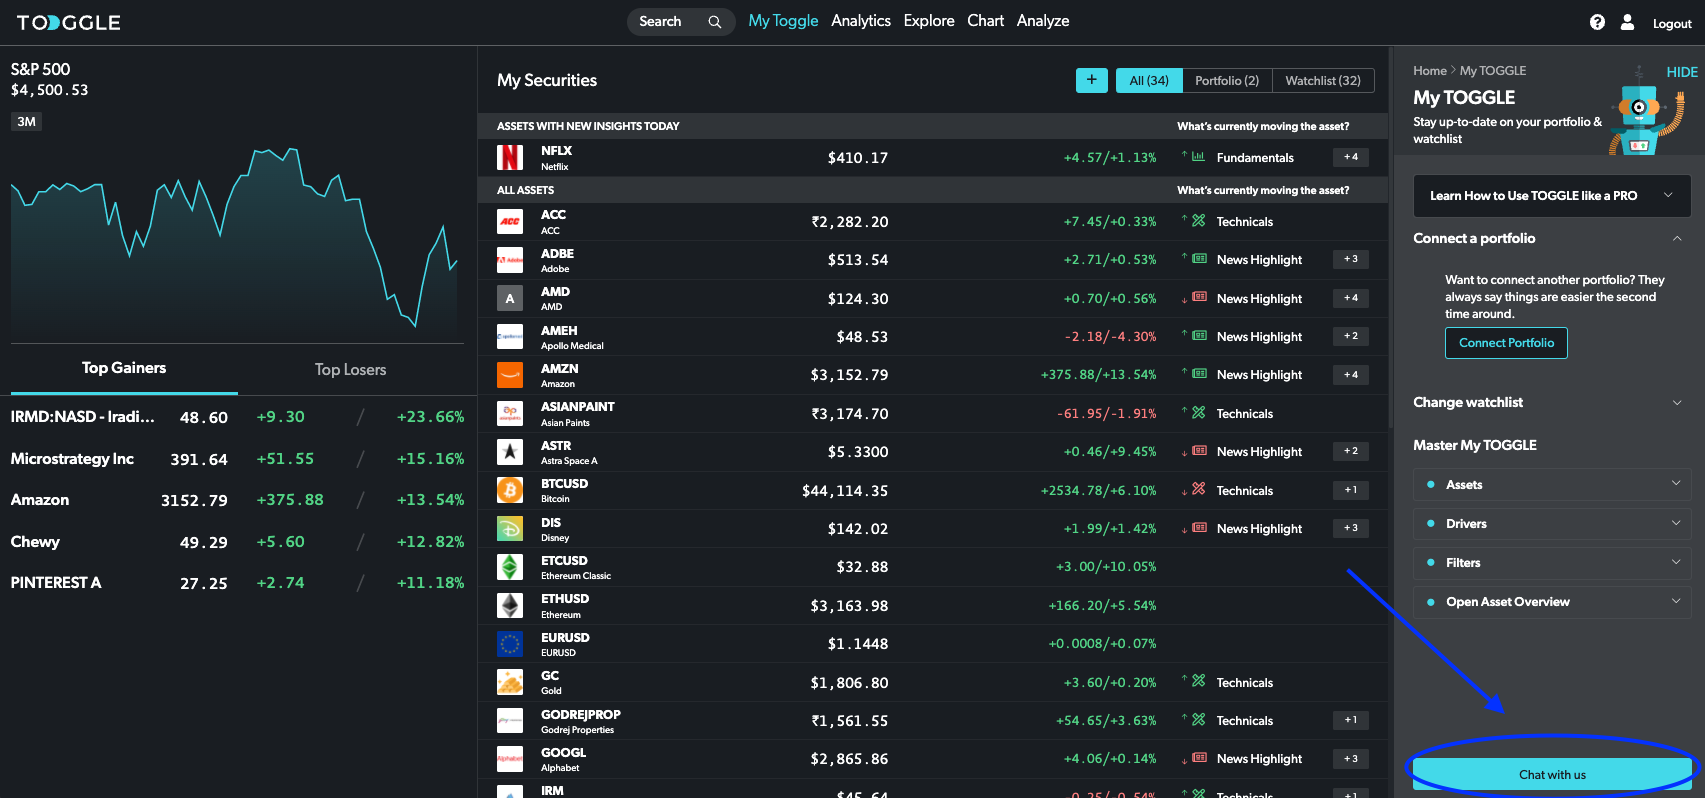Click the Connect Portfolio button

1506,343
